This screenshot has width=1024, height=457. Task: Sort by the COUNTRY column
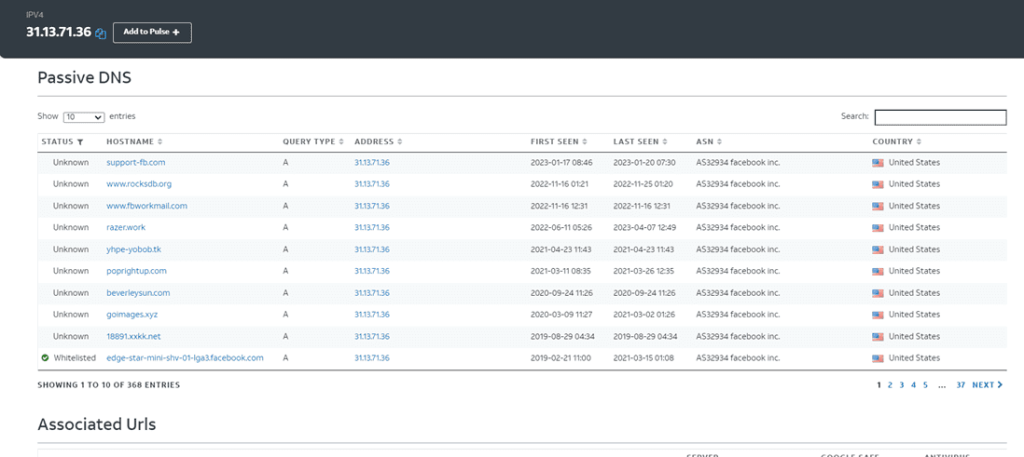click(x=897, y=142)
